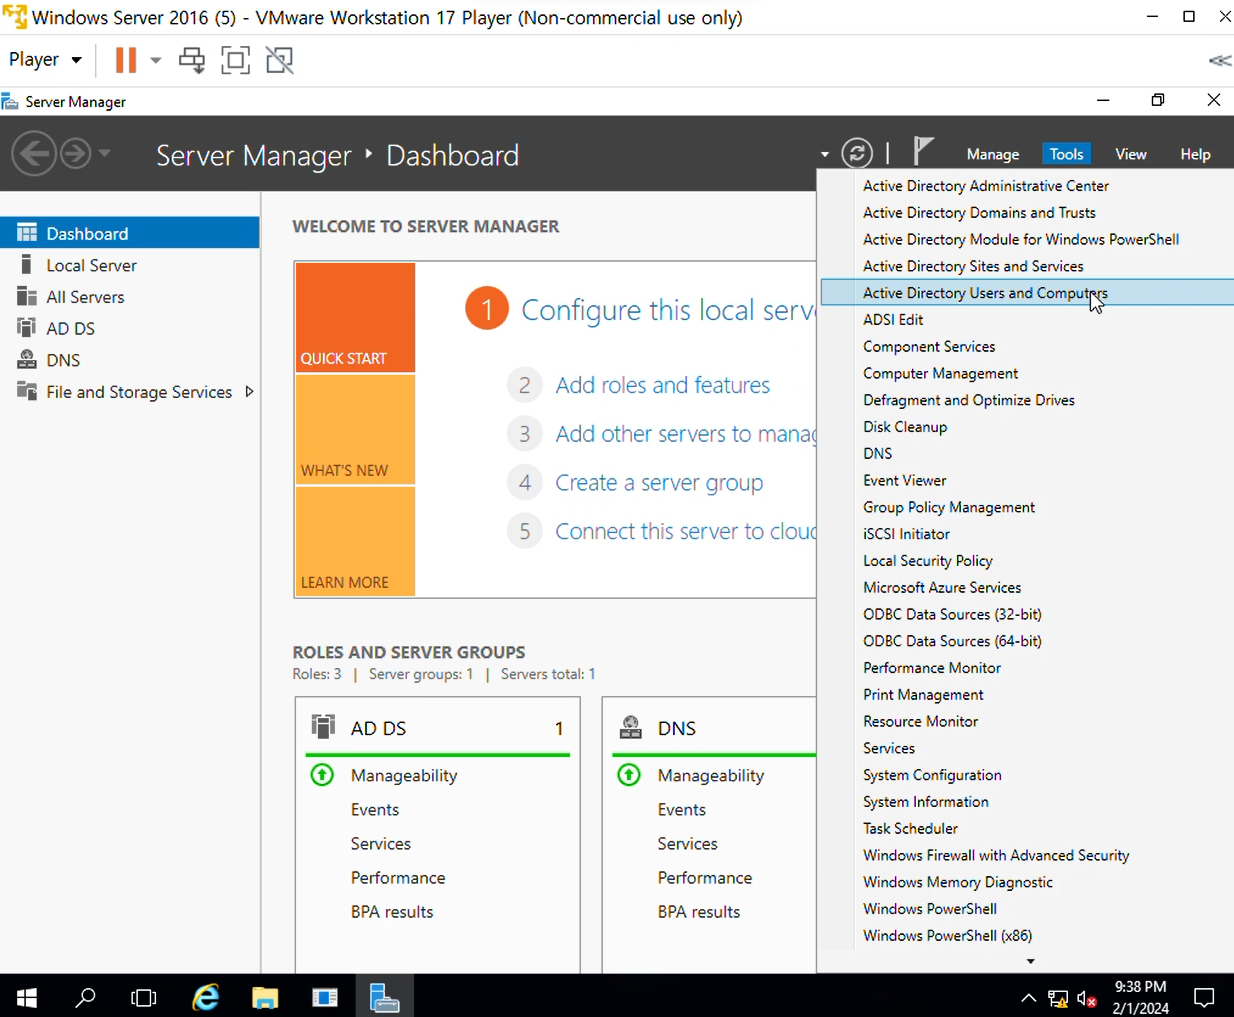The image size is (1234, 1017).
Task: Click VMware pause virtual machine icon
Action: point(125,60)
